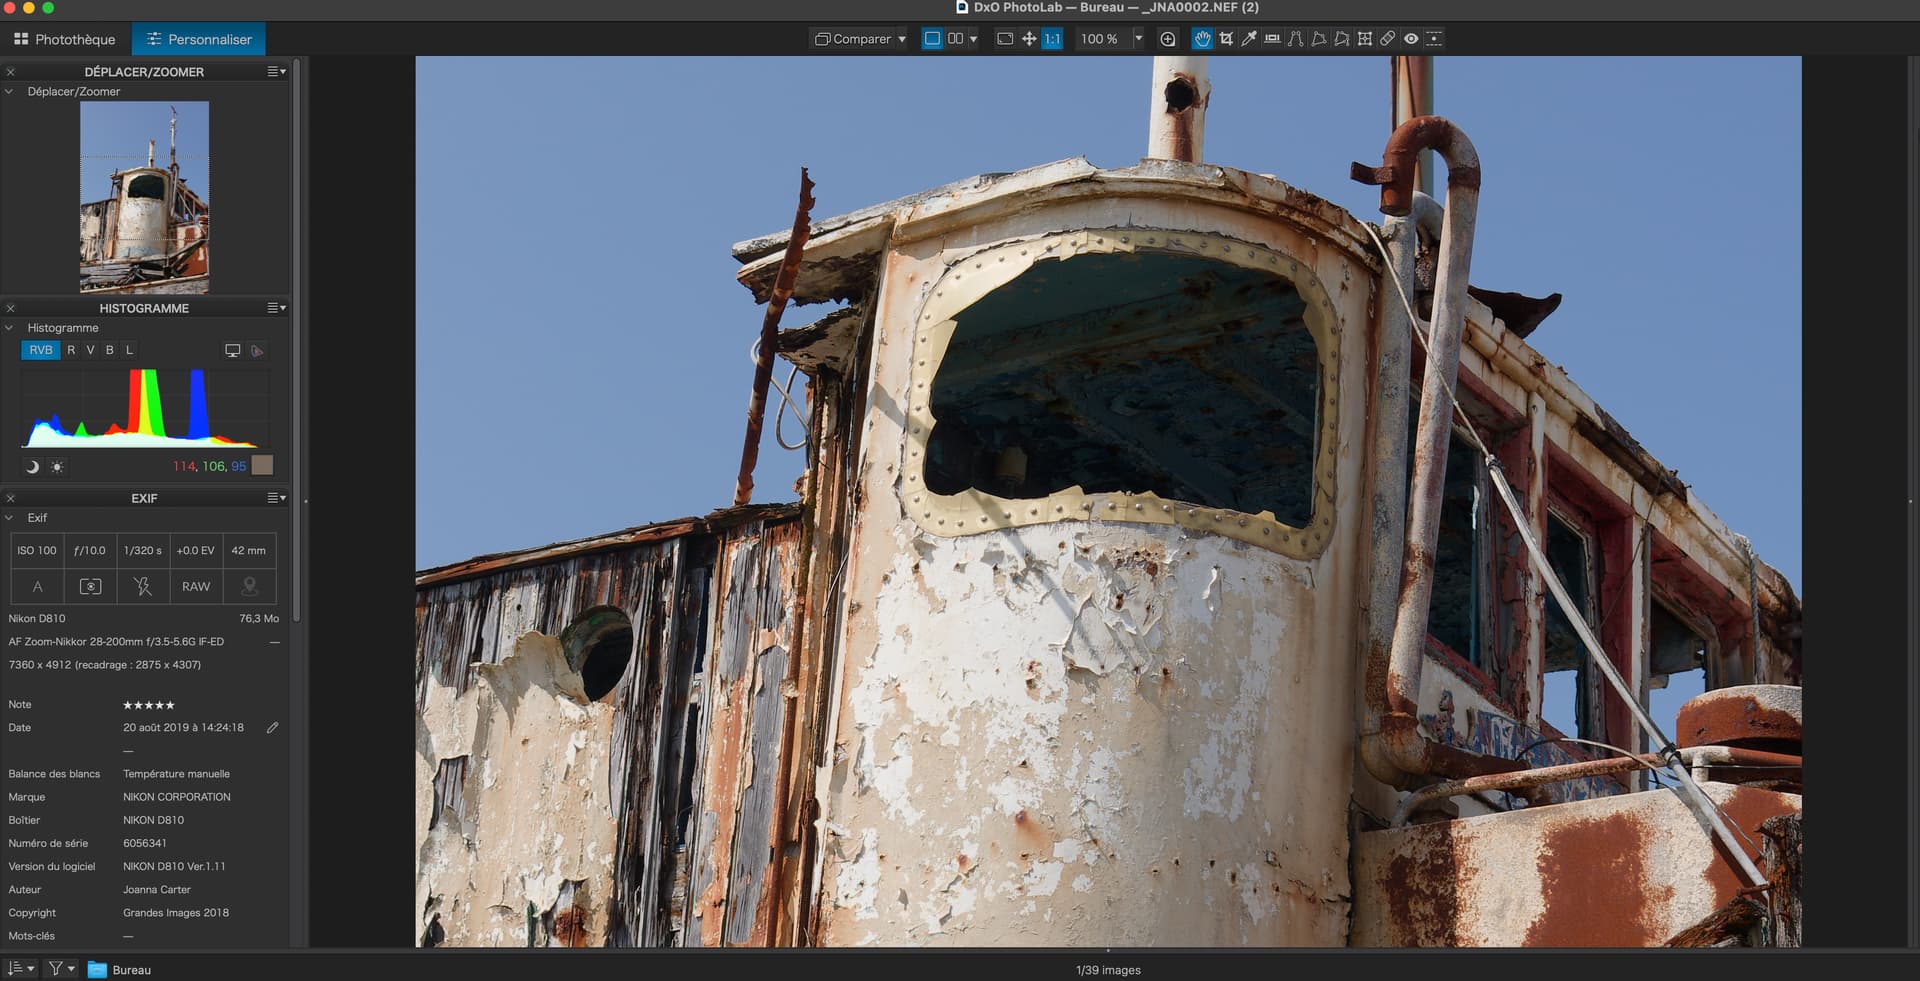Show RVB channels in histogram
The width and height of the screenshot is (1920, 981).
click(40, 350)
